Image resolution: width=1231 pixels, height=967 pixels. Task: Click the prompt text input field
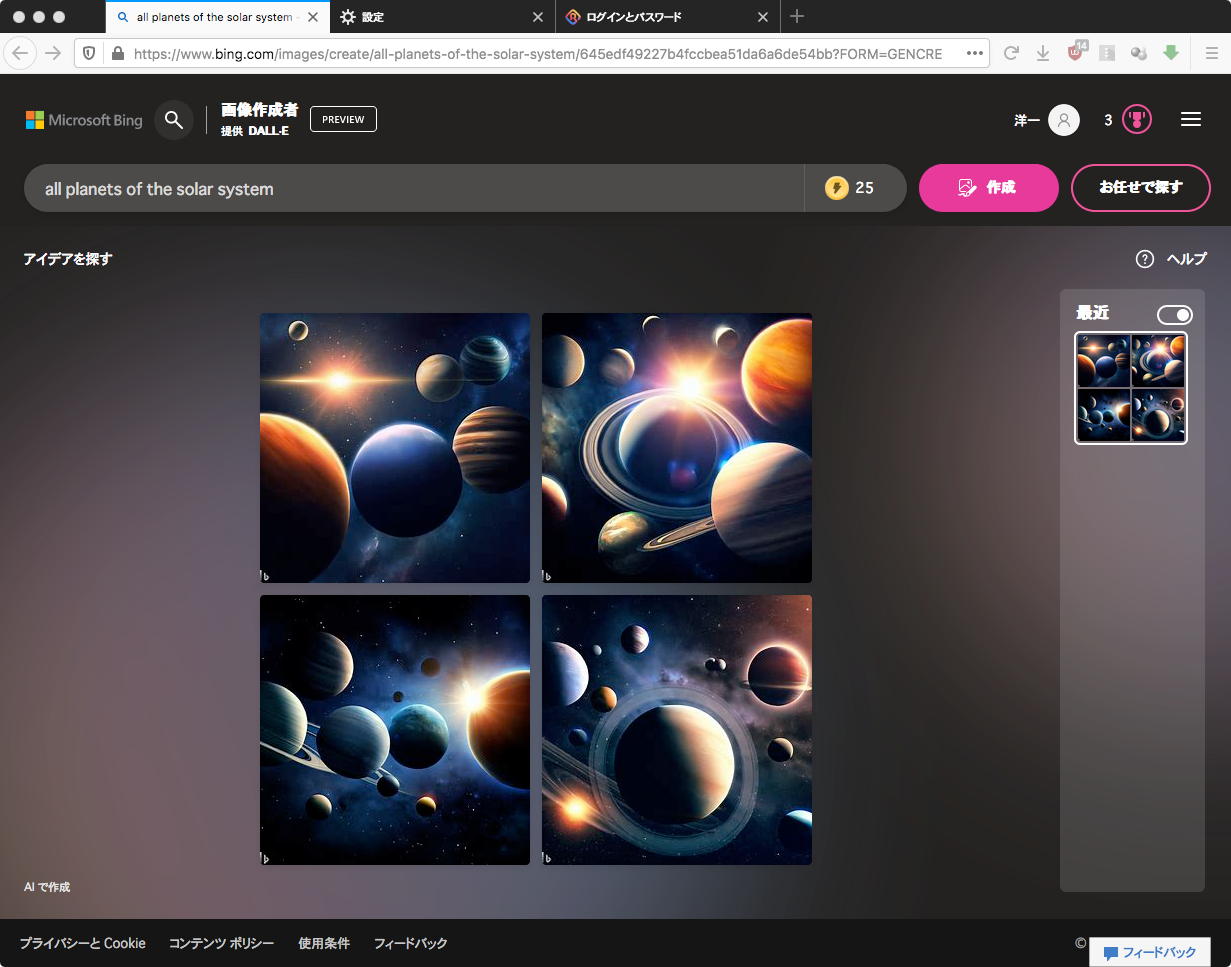pyautogui.click(x=414, y=188)
